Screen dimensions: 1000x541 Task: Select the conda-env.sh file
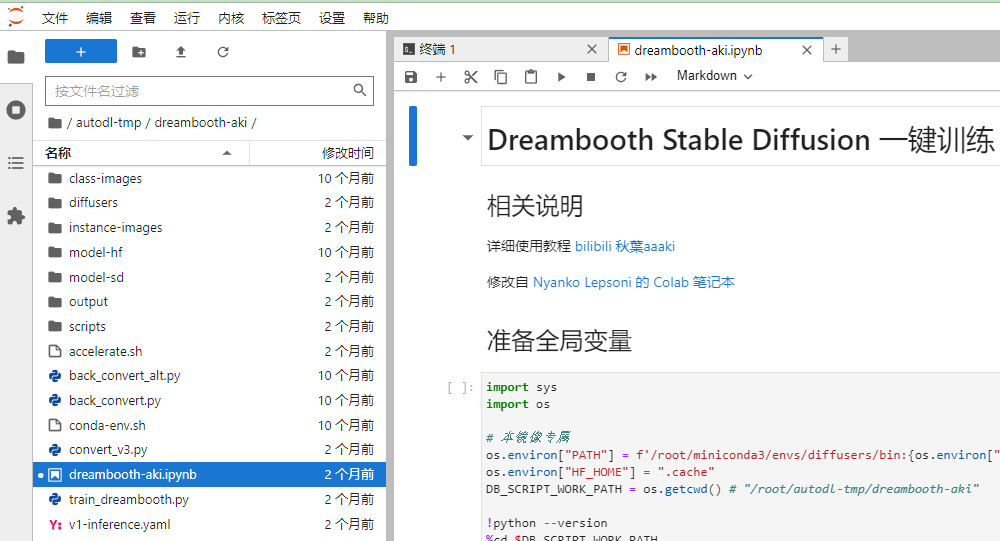tap(209, 425)
